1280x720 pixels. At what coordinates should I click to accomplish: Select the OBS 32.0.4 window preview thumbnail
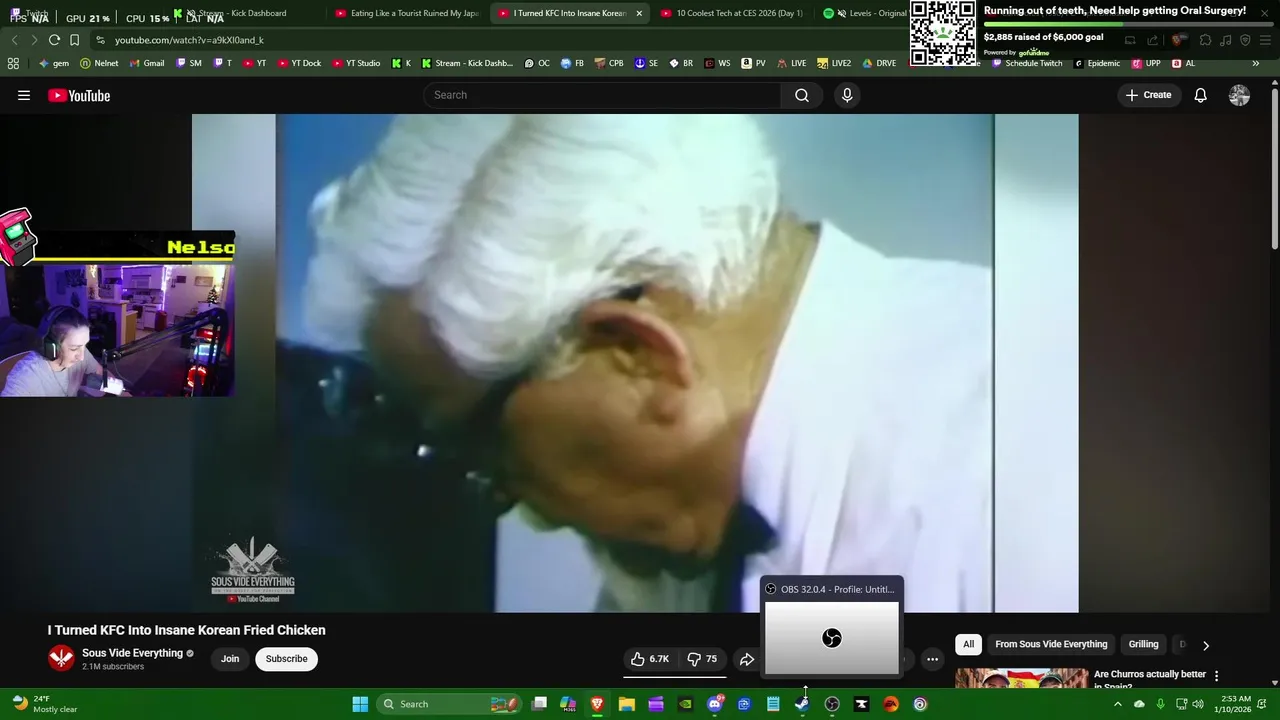pos(832,638)
